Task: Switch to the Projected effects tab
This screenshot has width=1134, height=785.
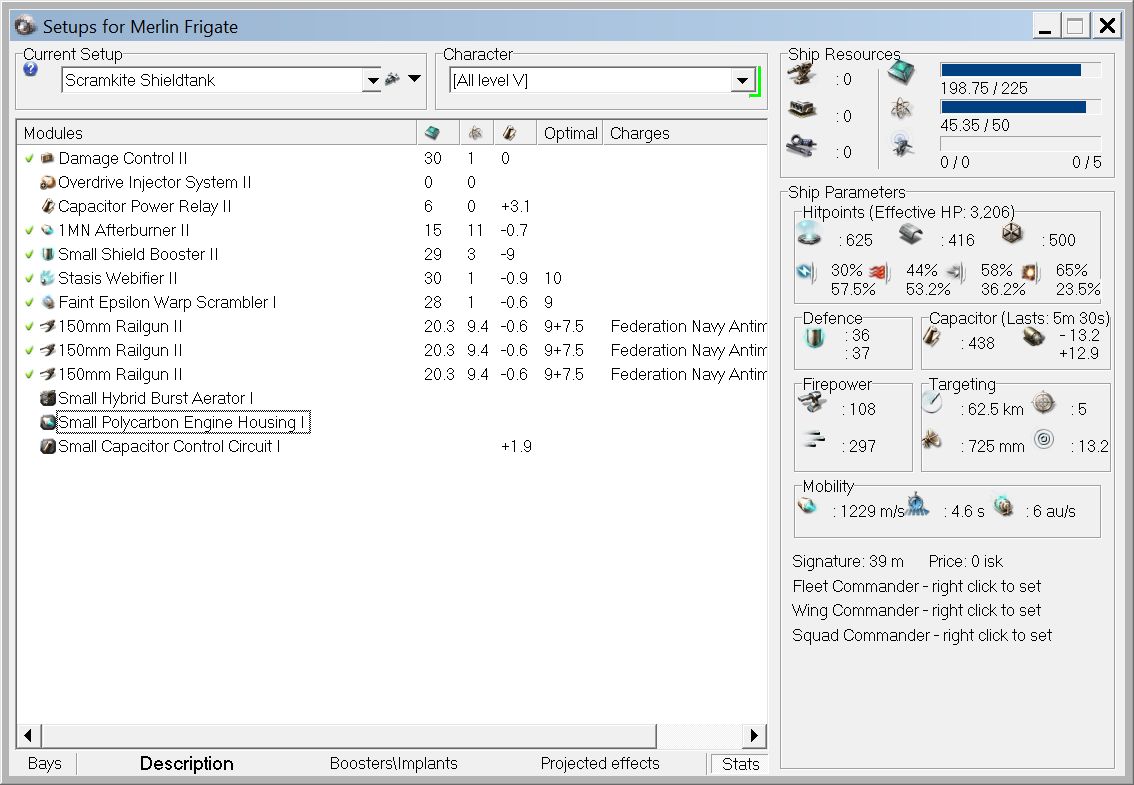Action: pos(600,763)
